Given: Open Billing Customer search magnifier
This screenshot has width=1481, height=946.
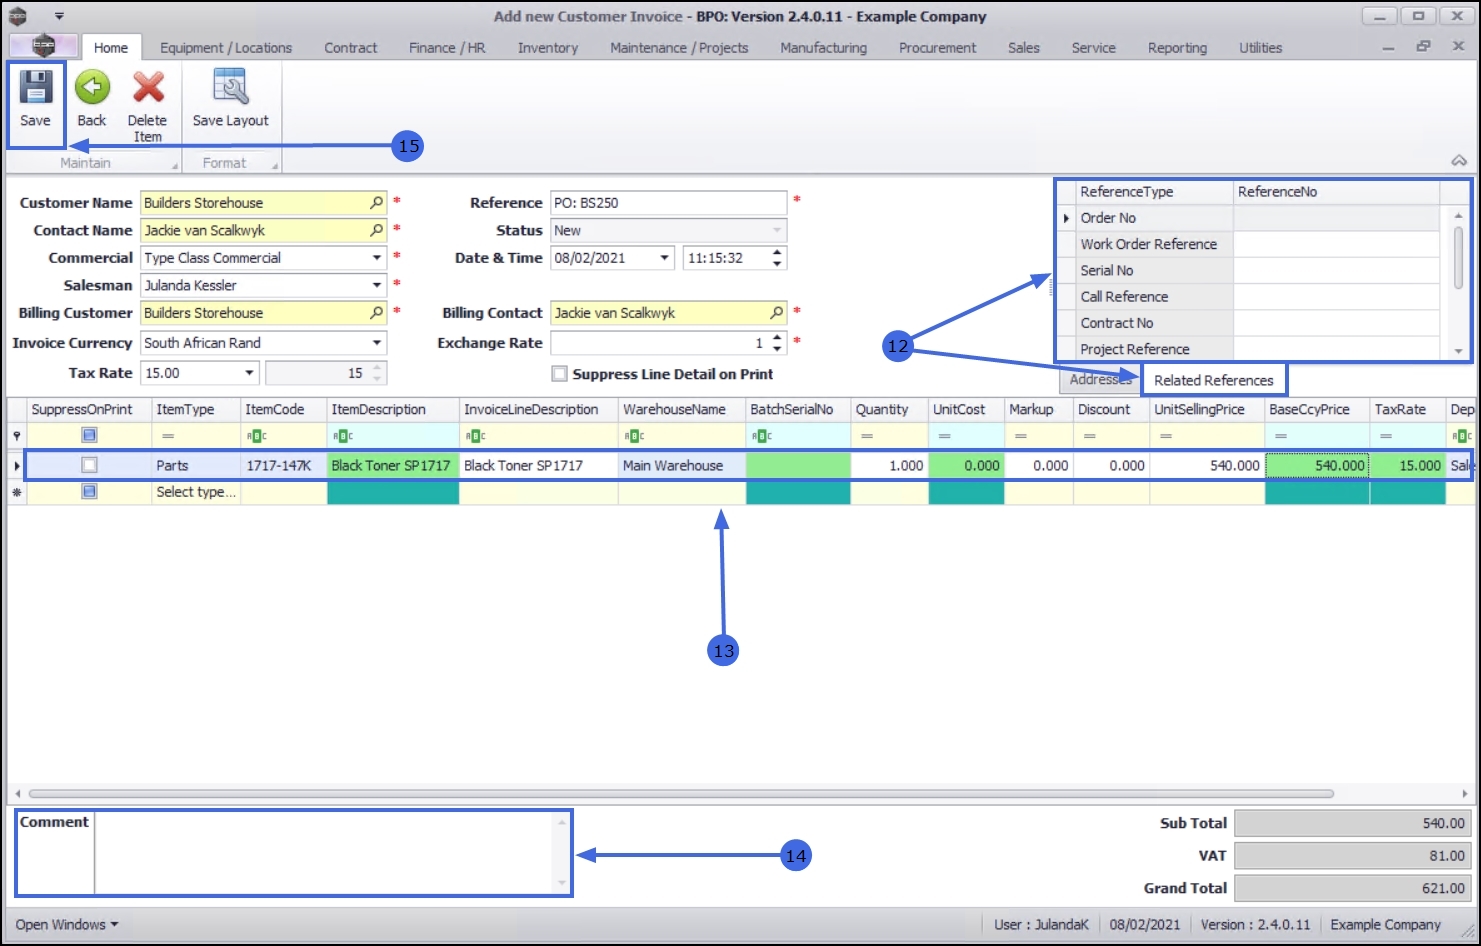Looking at the screenshot, I should tap(377, 313).
